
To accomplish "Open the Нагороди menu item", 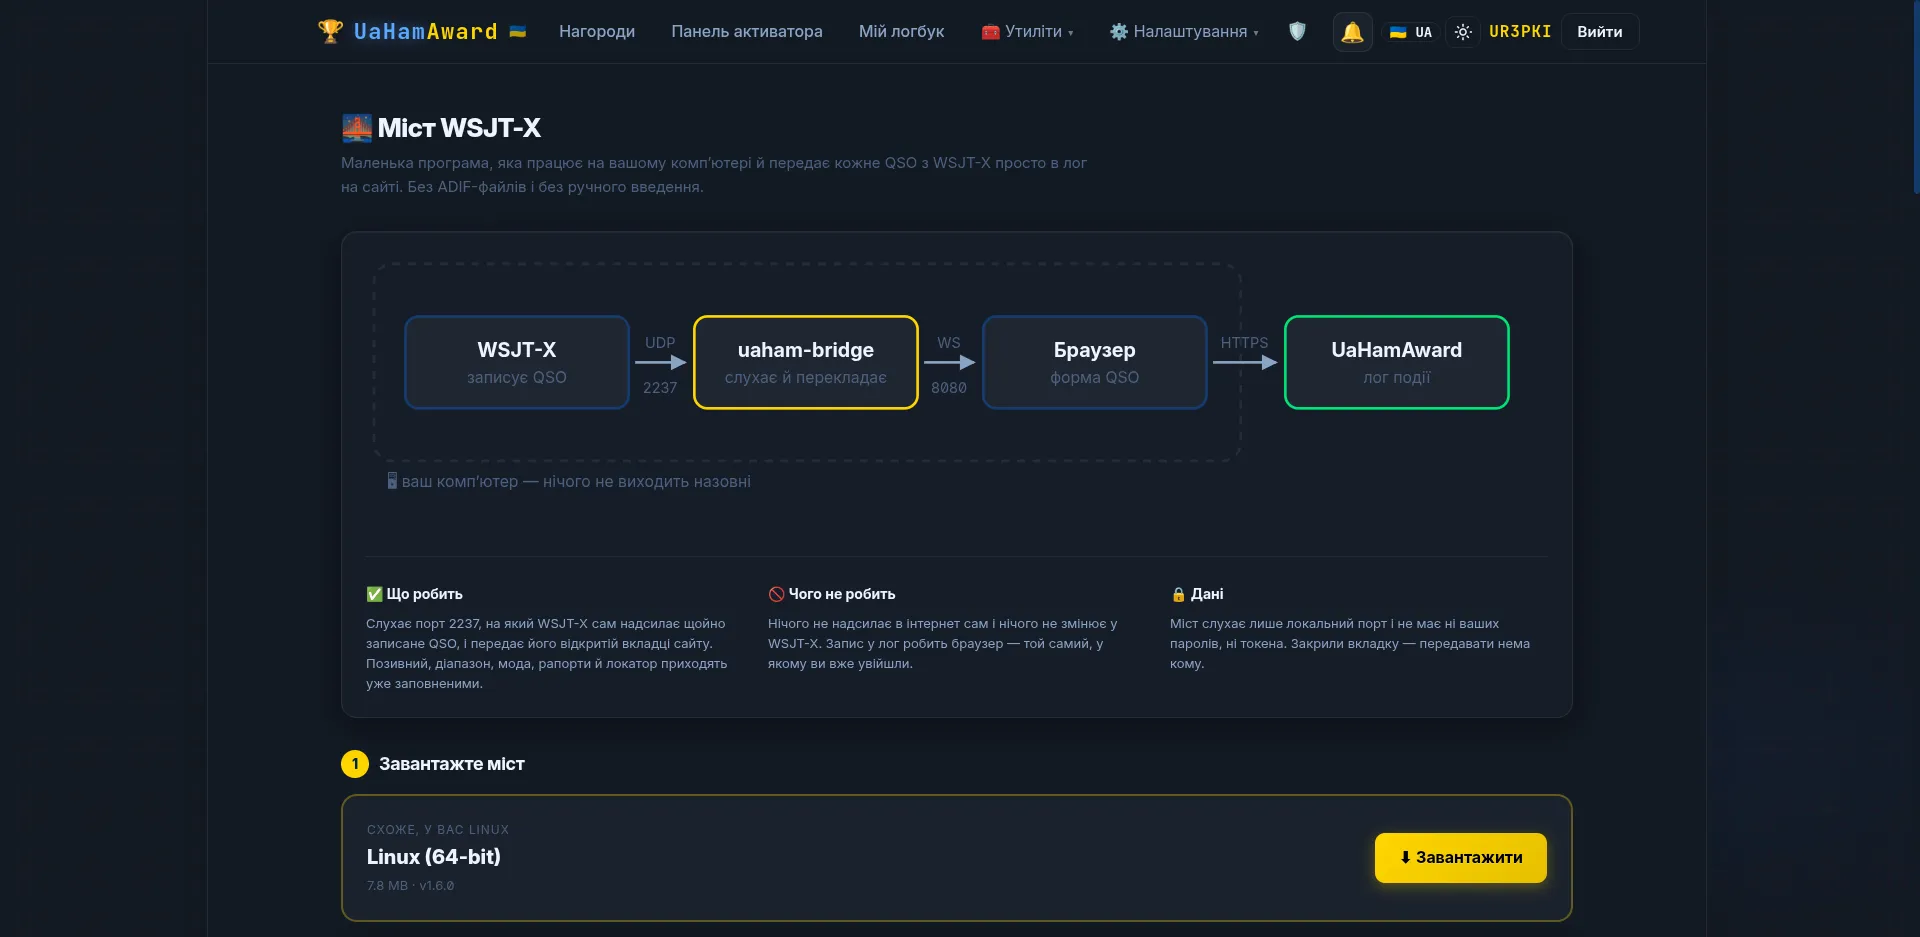I will point(597,31).
